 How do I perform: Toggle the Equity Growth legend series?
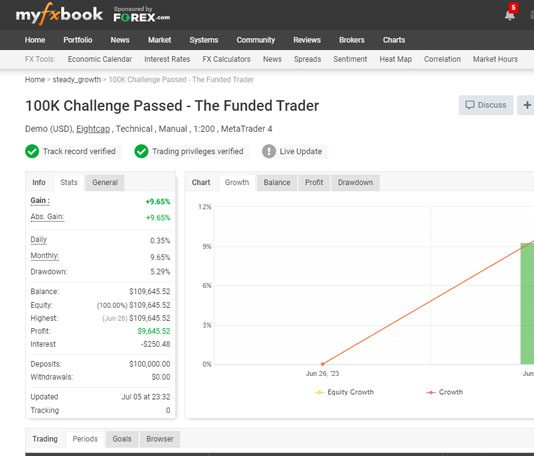(x=344, y=392)
